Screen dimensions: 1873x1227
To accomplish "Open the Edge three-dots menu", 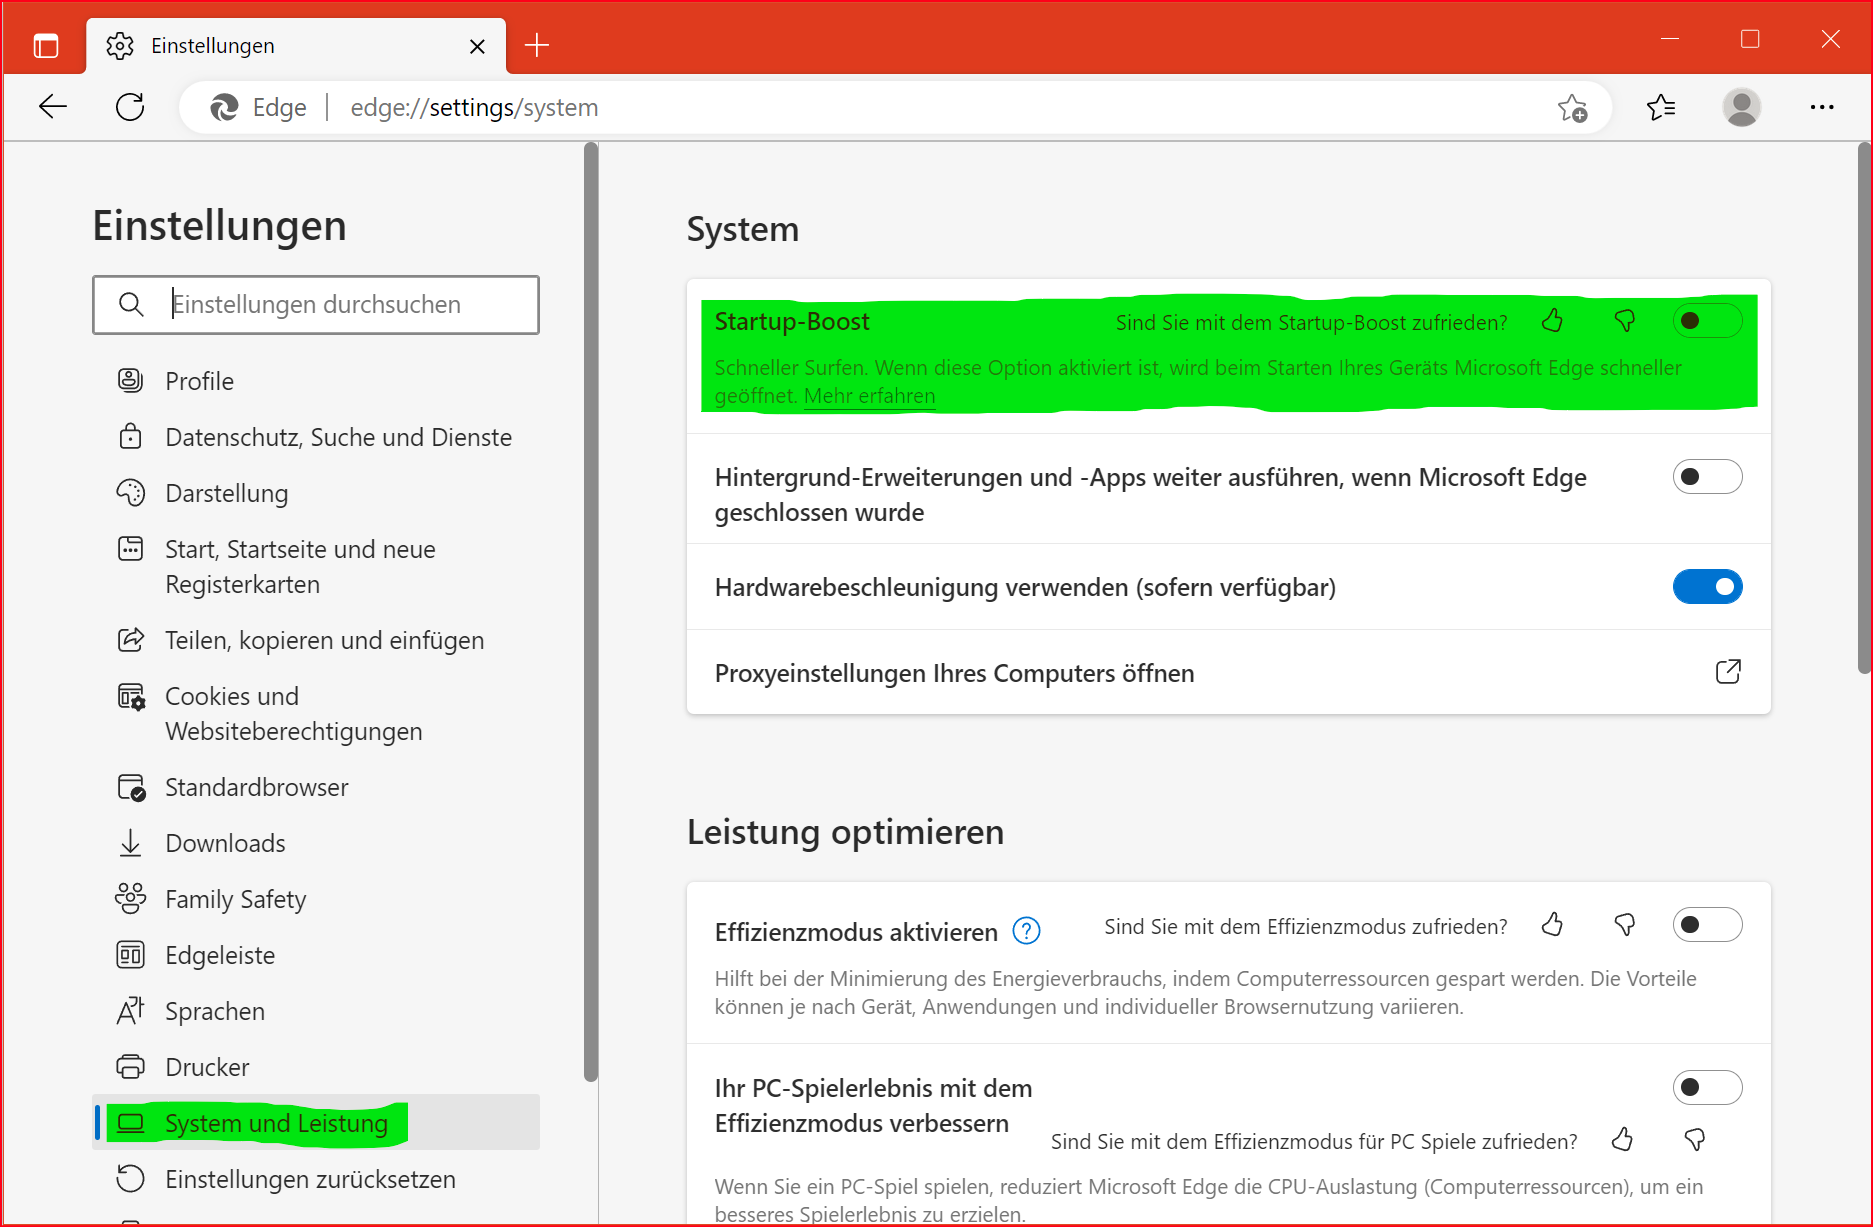I will point(1822,106).
